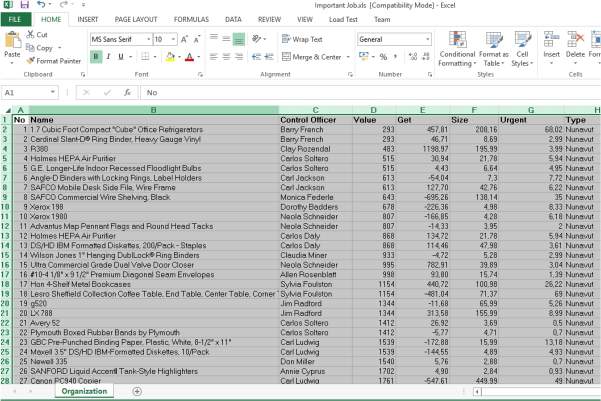
Task: Increase the cell indent
Action: (x=269, y=57)
